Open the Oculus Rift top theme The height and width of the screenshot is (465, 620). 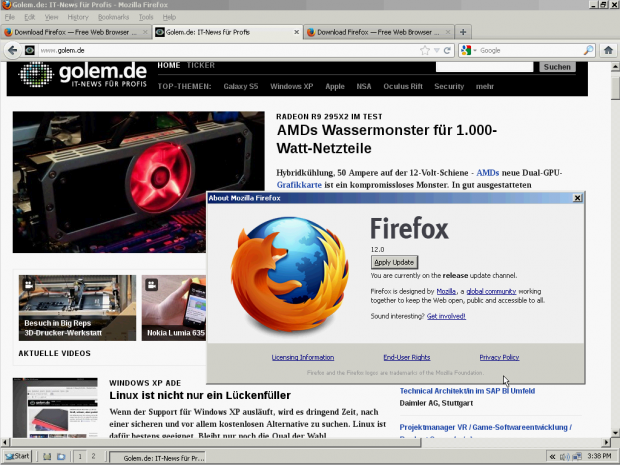pos(403,86)
